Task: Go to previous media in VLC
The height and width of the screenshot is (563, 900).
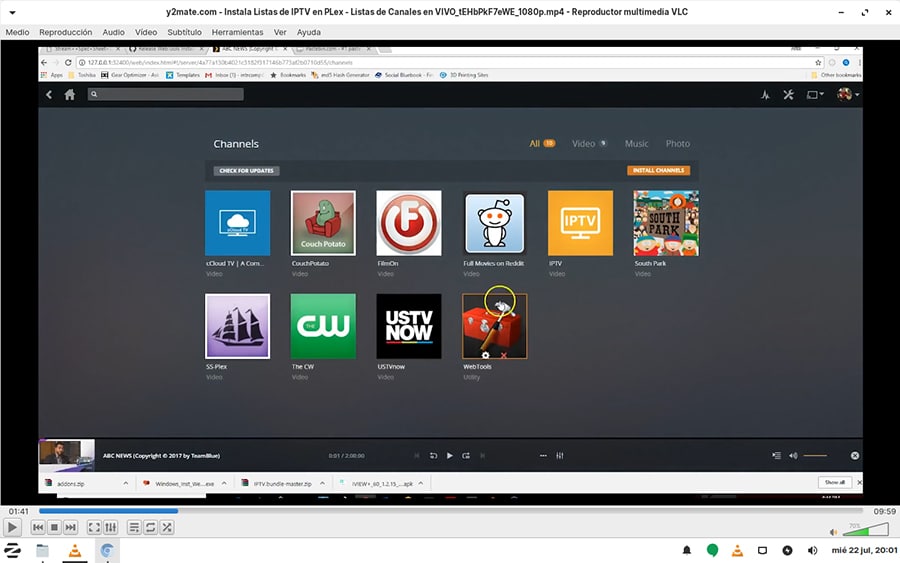Action: [x=38, y=527]
